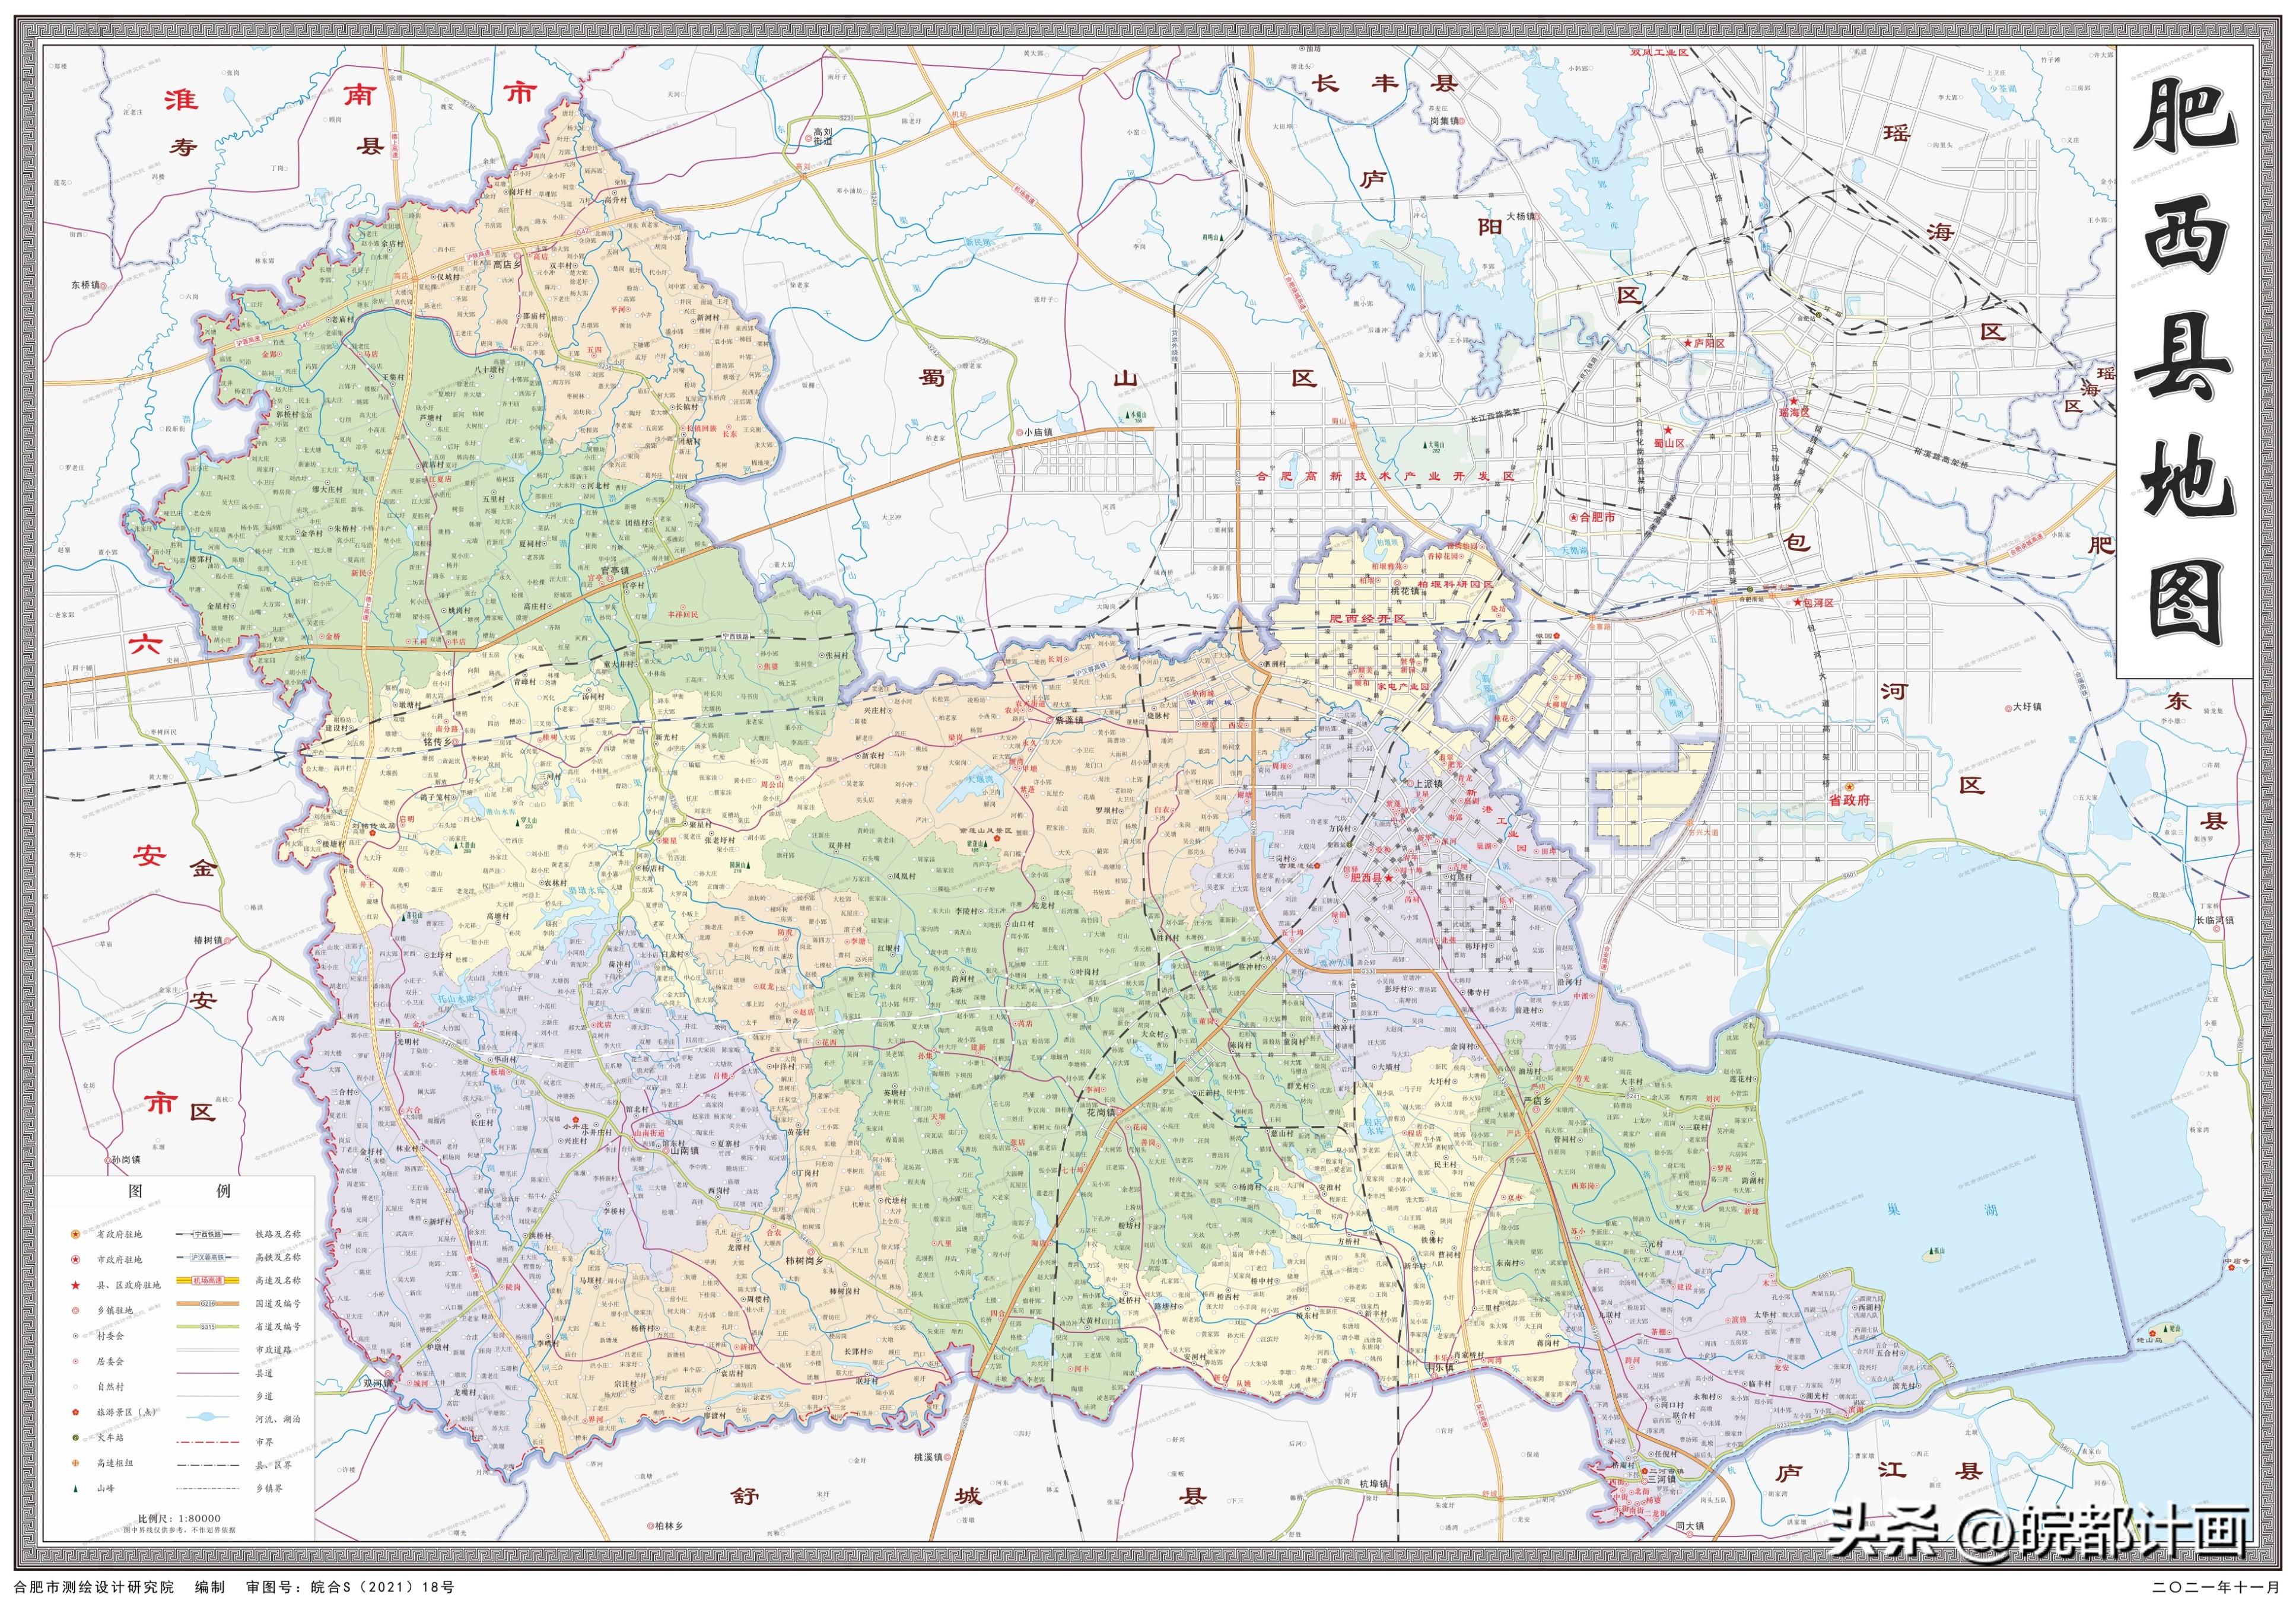Viewport: 2296px width, 1607px height.
Task: Select the 乡镇驻地 legend symbol
Action: (x=75, y=1310)
